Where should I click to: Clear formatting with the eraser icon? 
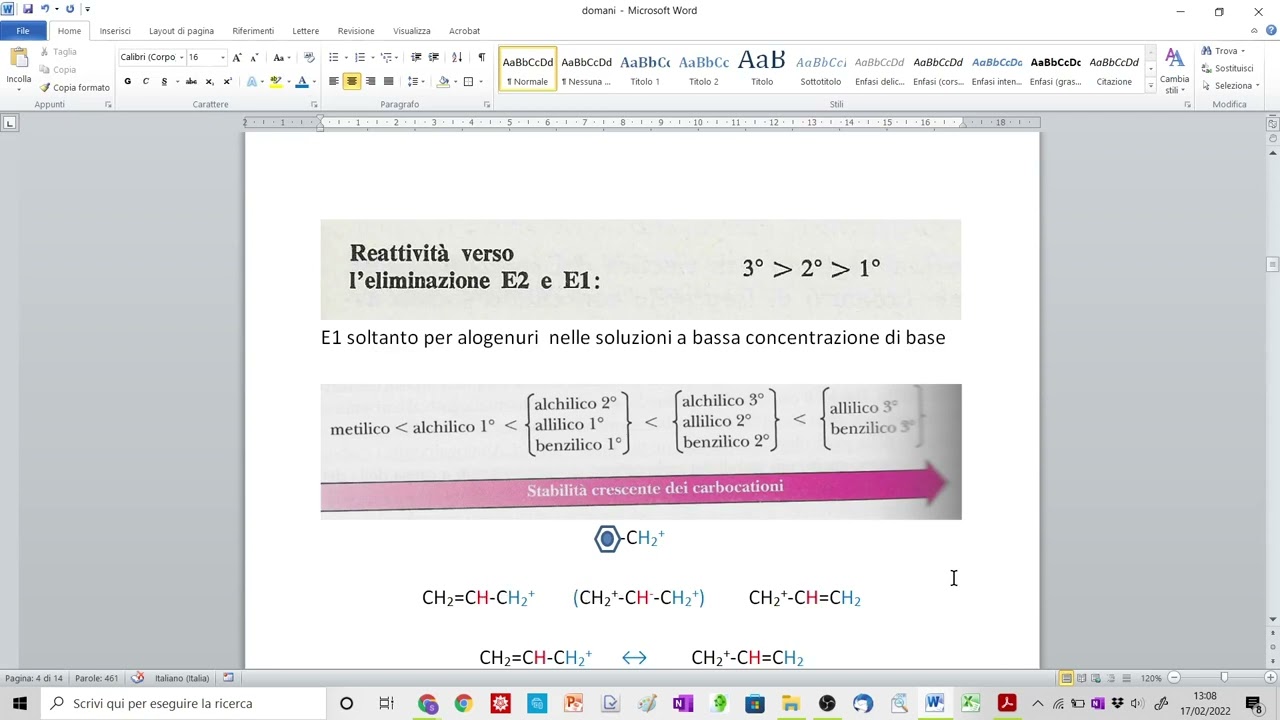tap(309, 57)
